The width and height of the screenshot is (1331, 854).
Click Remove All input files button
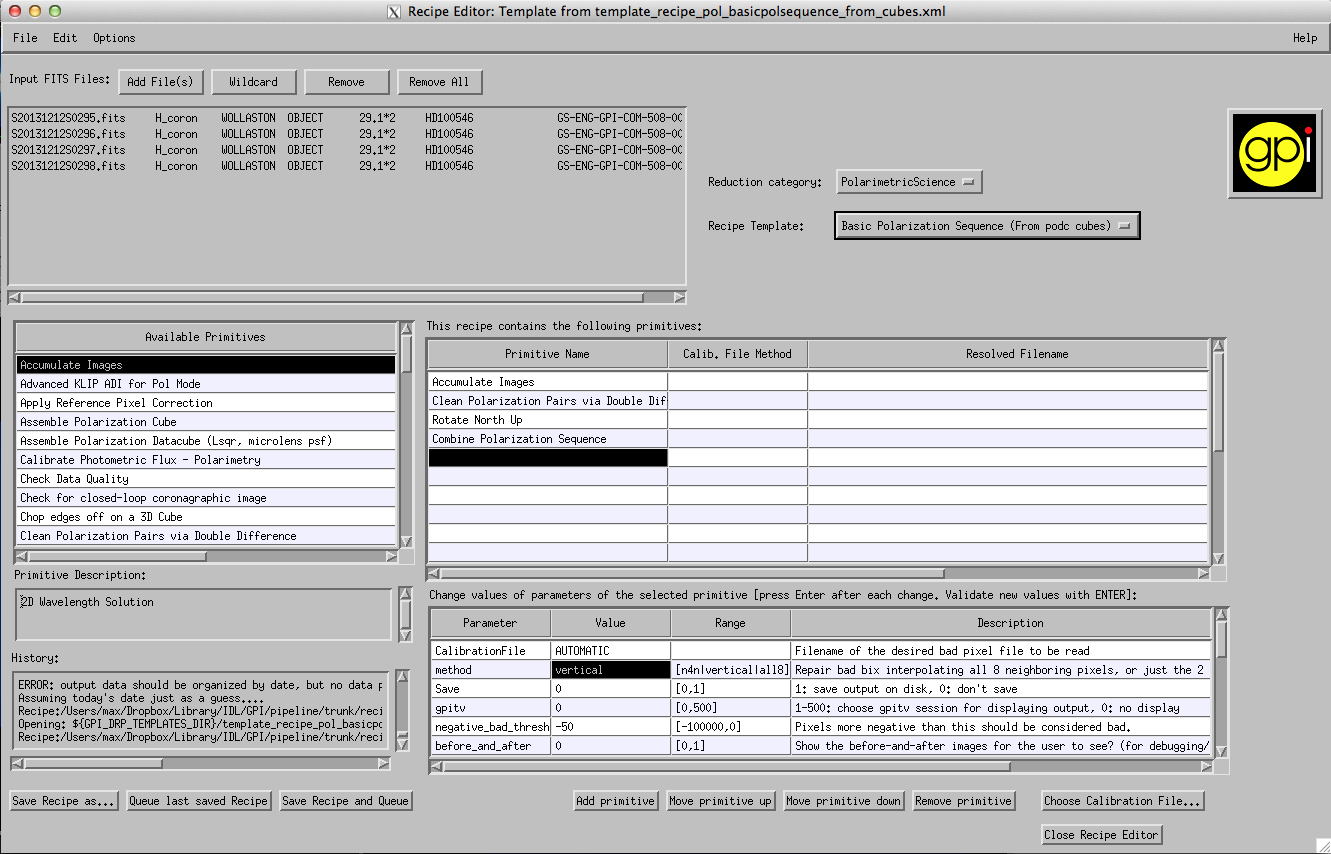(x=439, y=82)
